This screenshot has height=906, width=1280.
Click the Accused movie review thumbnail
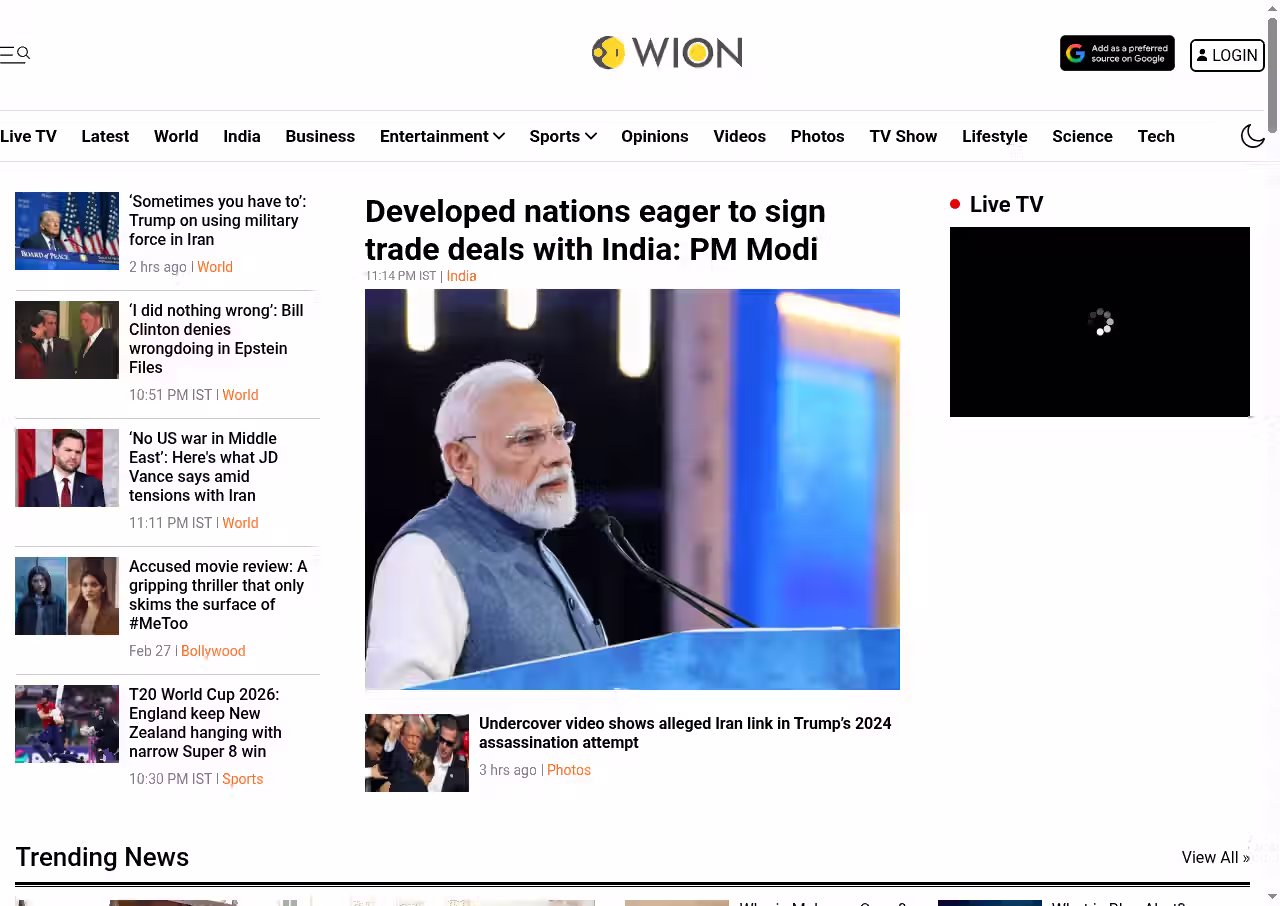tap(67, 596)
